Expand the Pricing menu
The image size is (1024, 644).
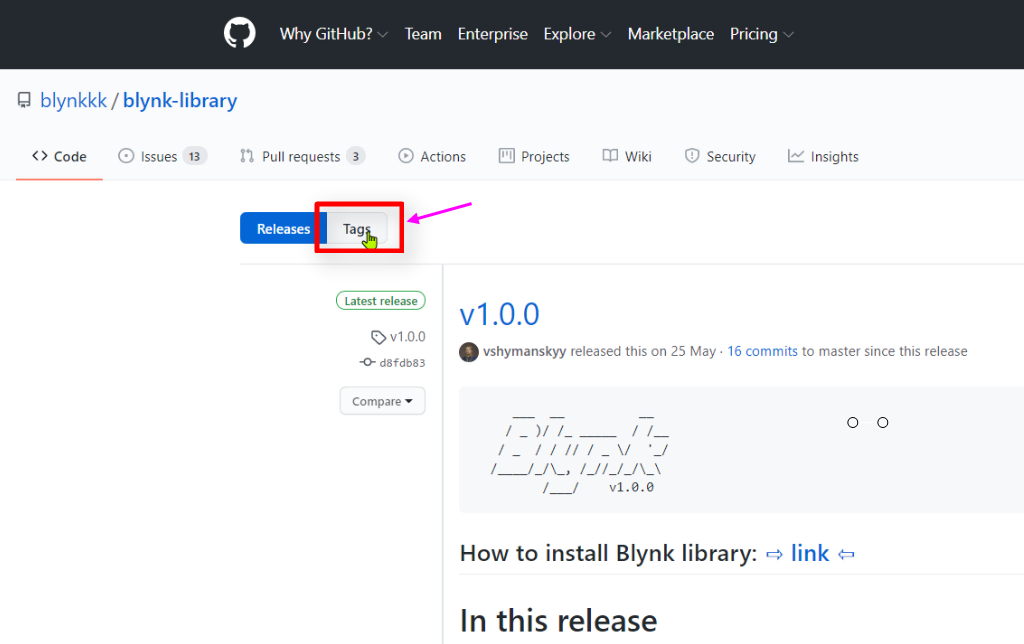click(x=761, y=34)
